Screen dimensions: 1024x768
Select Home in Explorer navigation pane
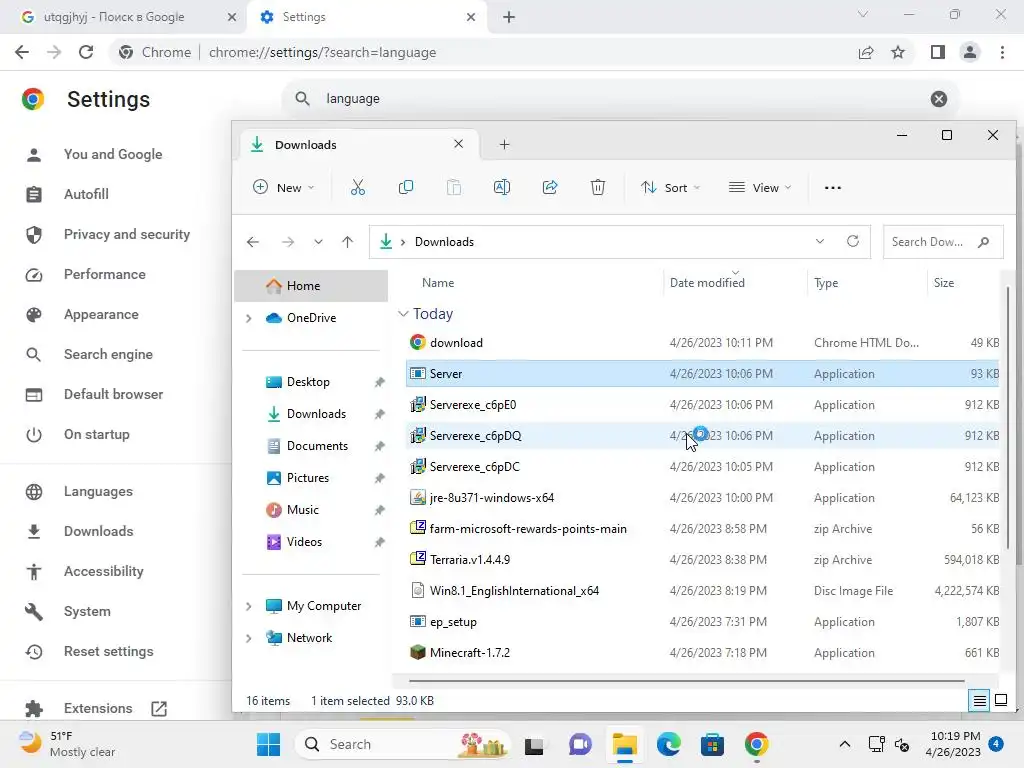(311, 286)
